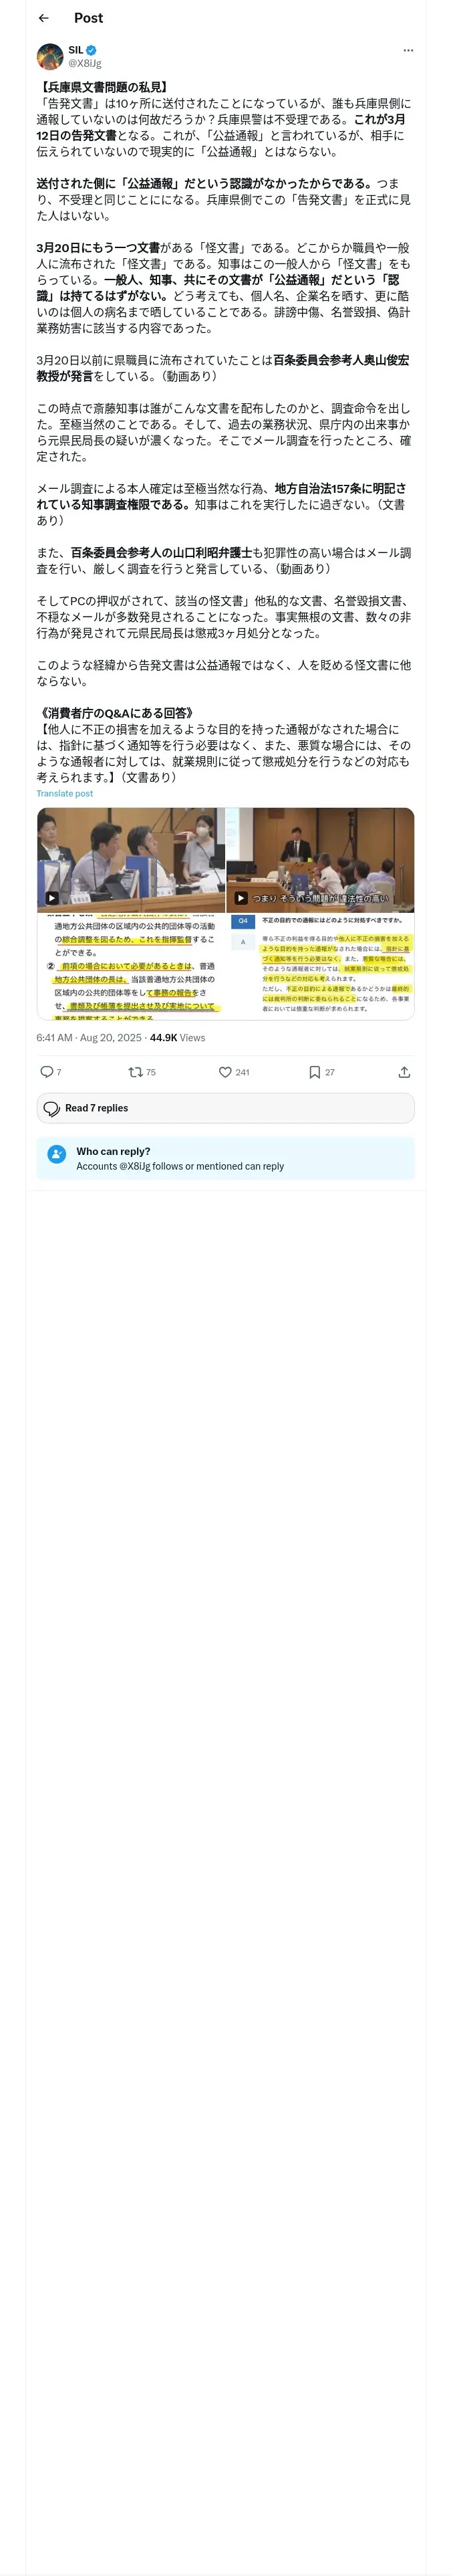This screenshot has width=451, height=2576.
Task: Open the Q4 document image thumbnail
Action: click(320, 966)
